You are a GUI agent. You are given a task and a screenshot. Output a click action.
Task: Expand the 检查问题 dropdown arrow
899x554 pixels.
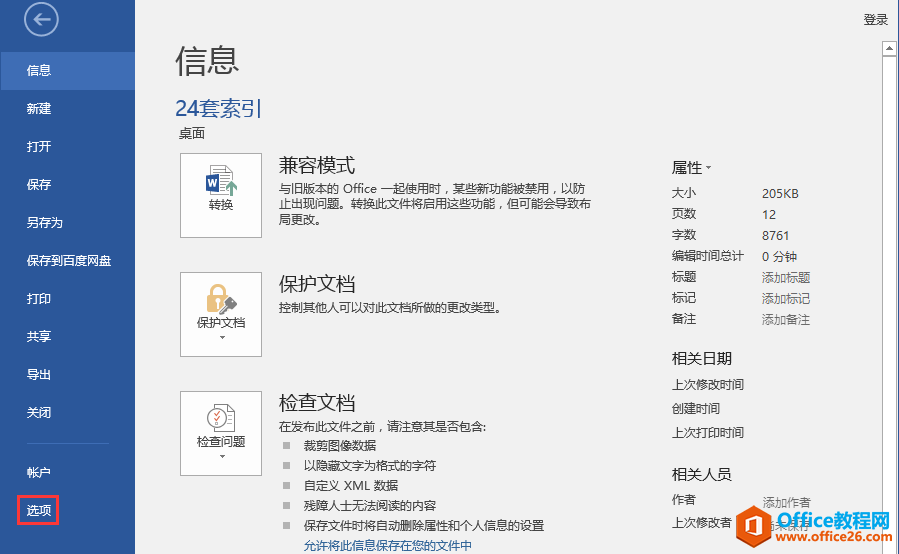[222, 457]
